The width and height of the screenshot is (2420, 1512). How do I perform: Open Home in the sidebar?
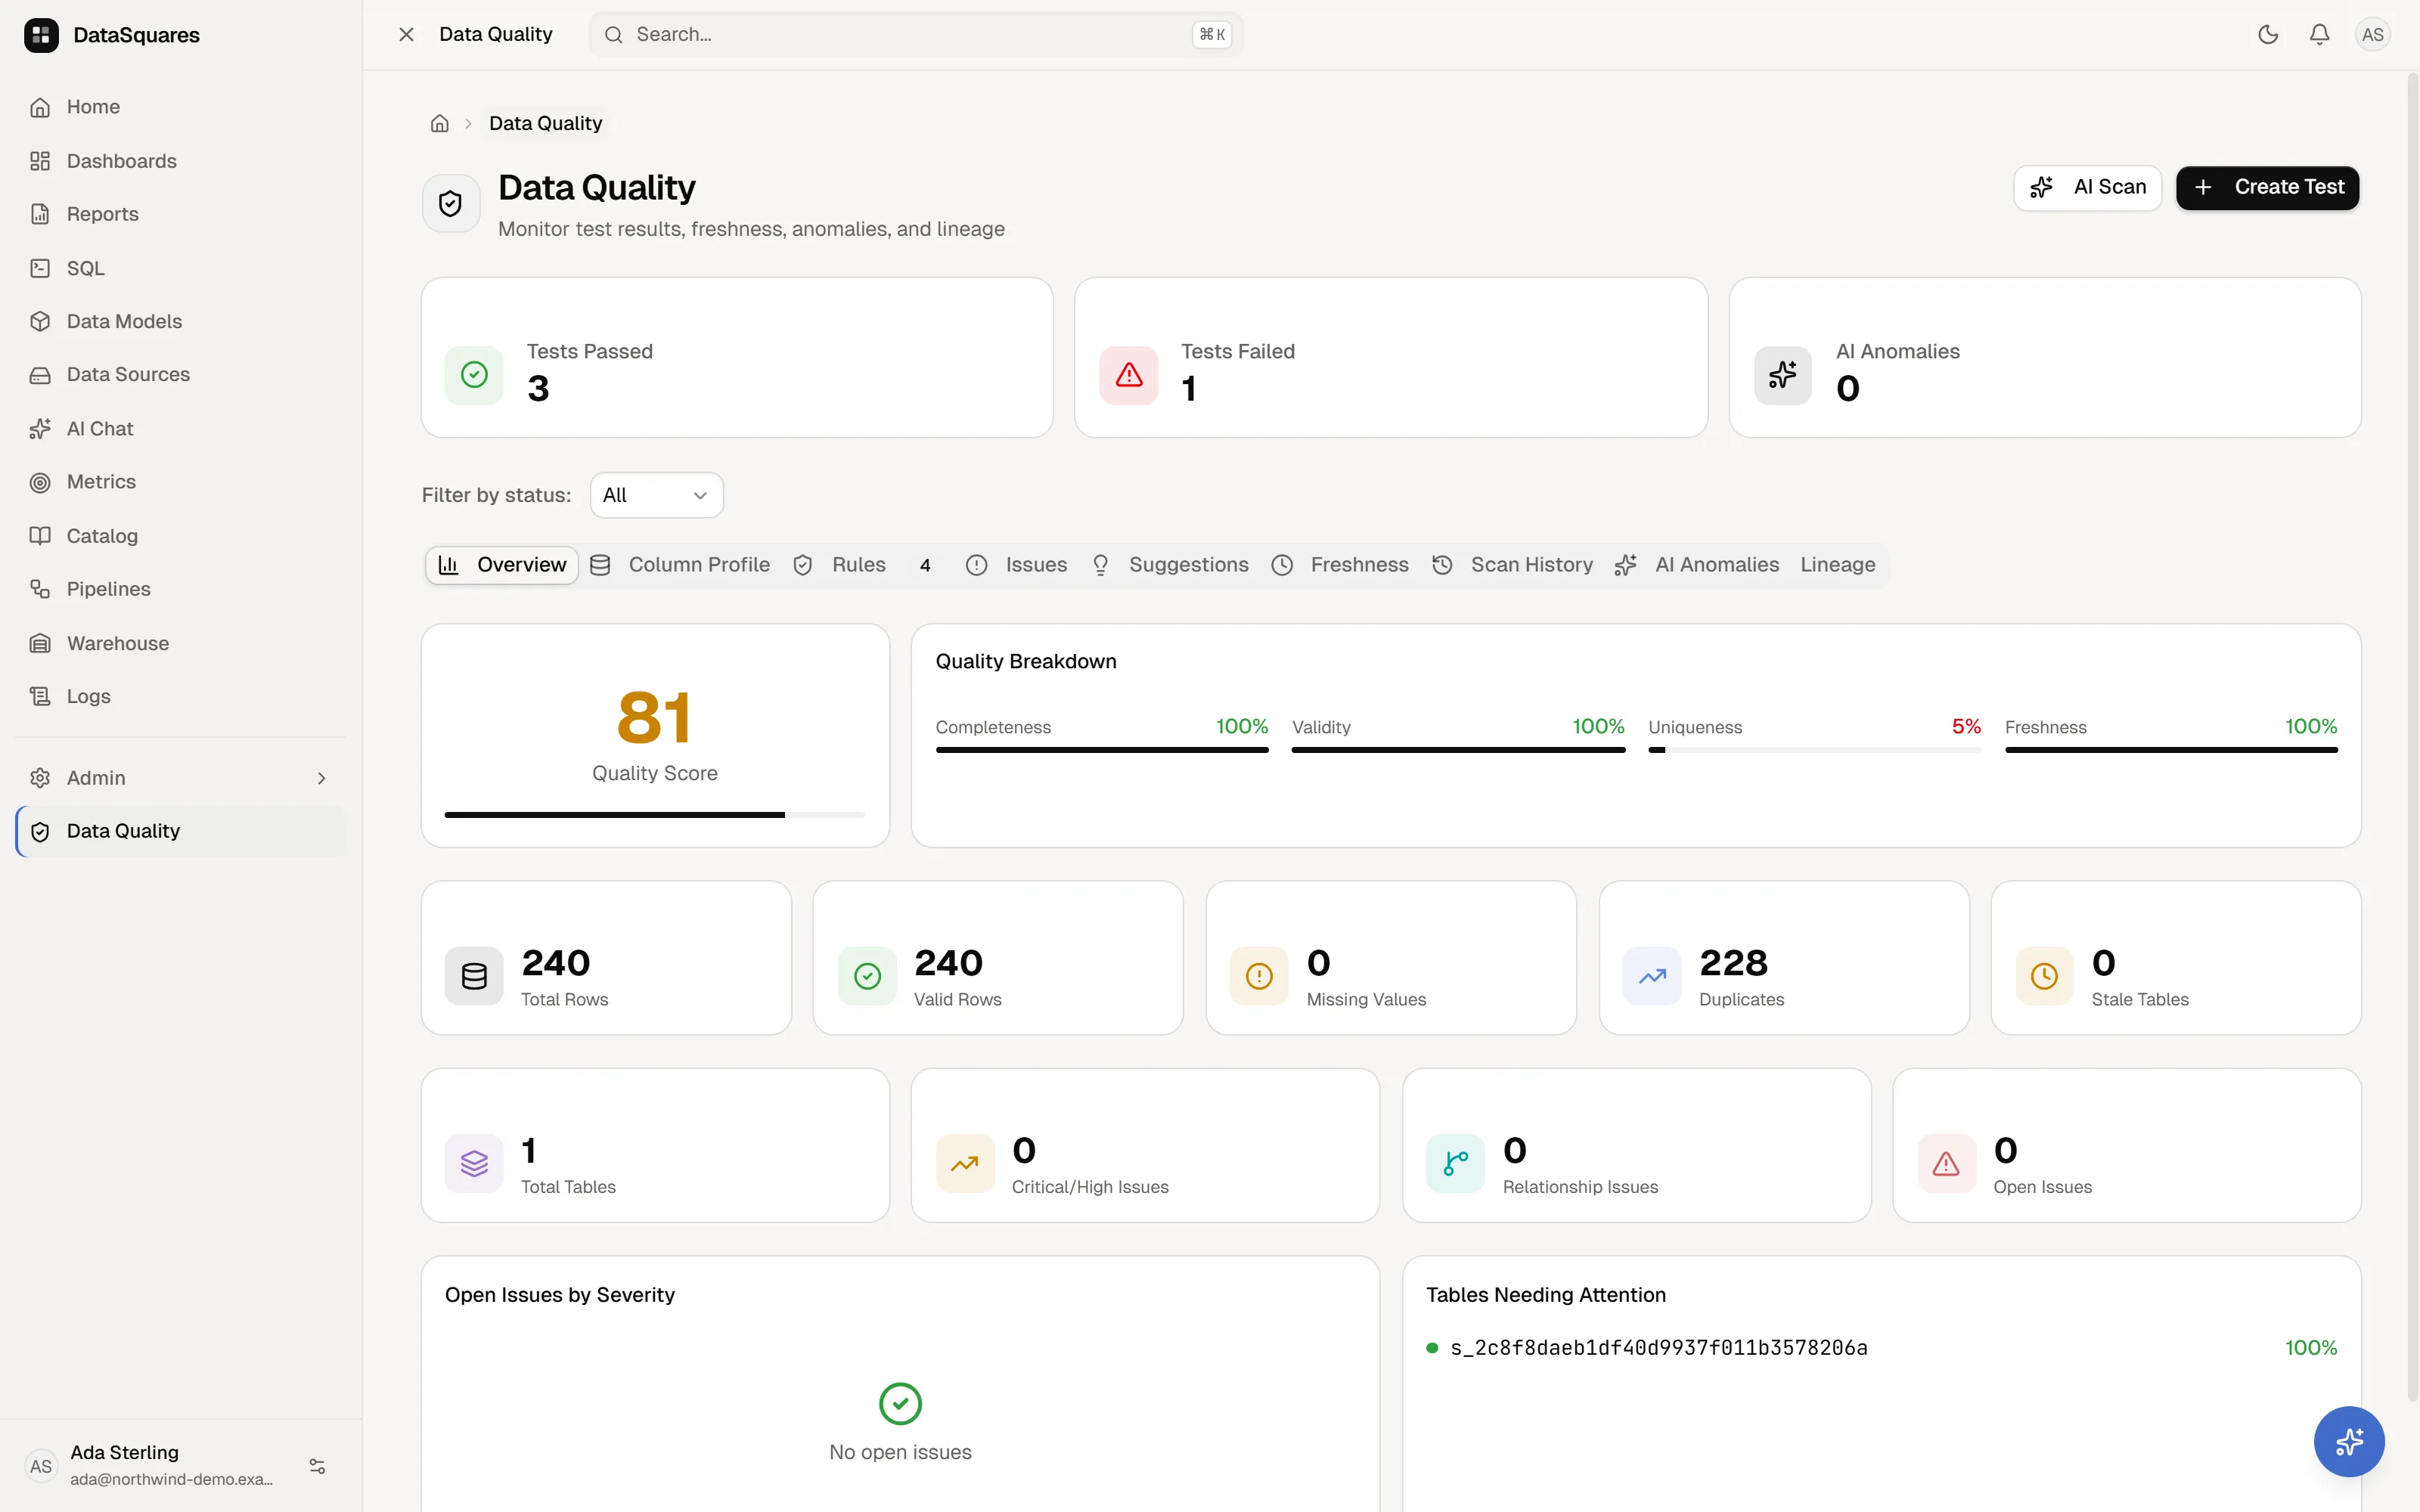(180, 107)
